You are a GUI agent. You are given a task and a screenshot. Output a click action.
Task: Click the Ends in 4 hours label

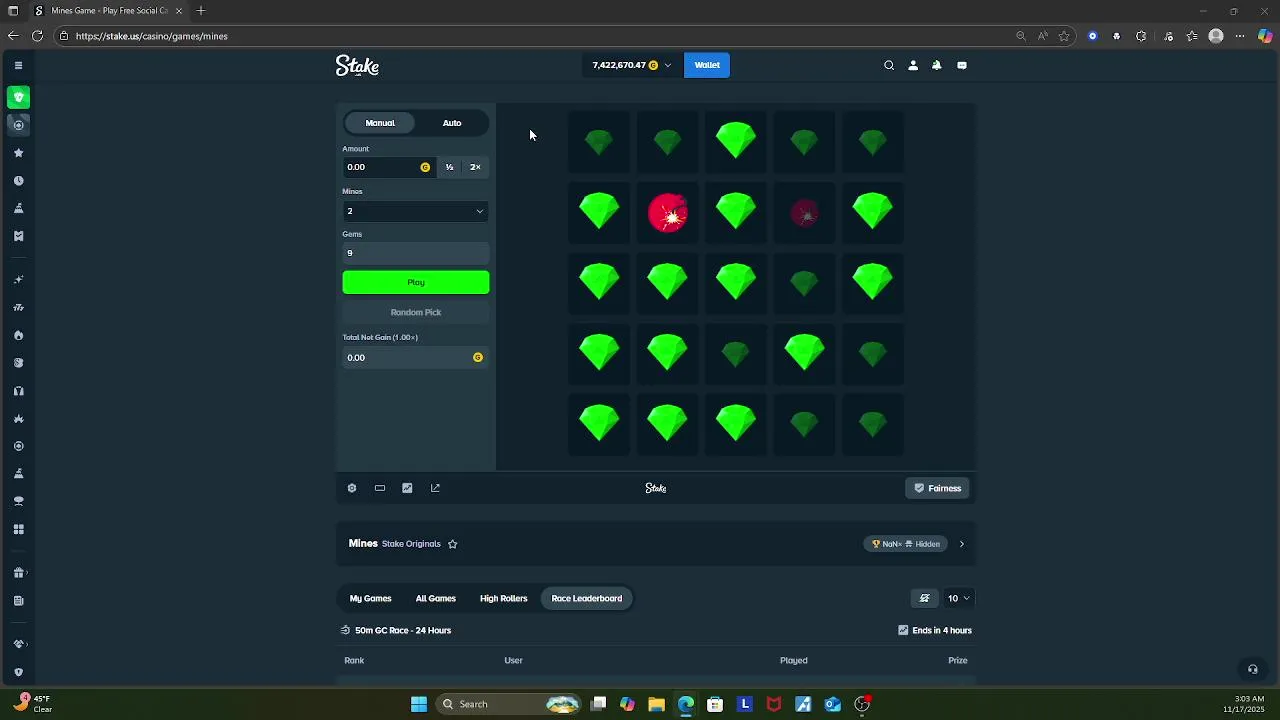942,630
